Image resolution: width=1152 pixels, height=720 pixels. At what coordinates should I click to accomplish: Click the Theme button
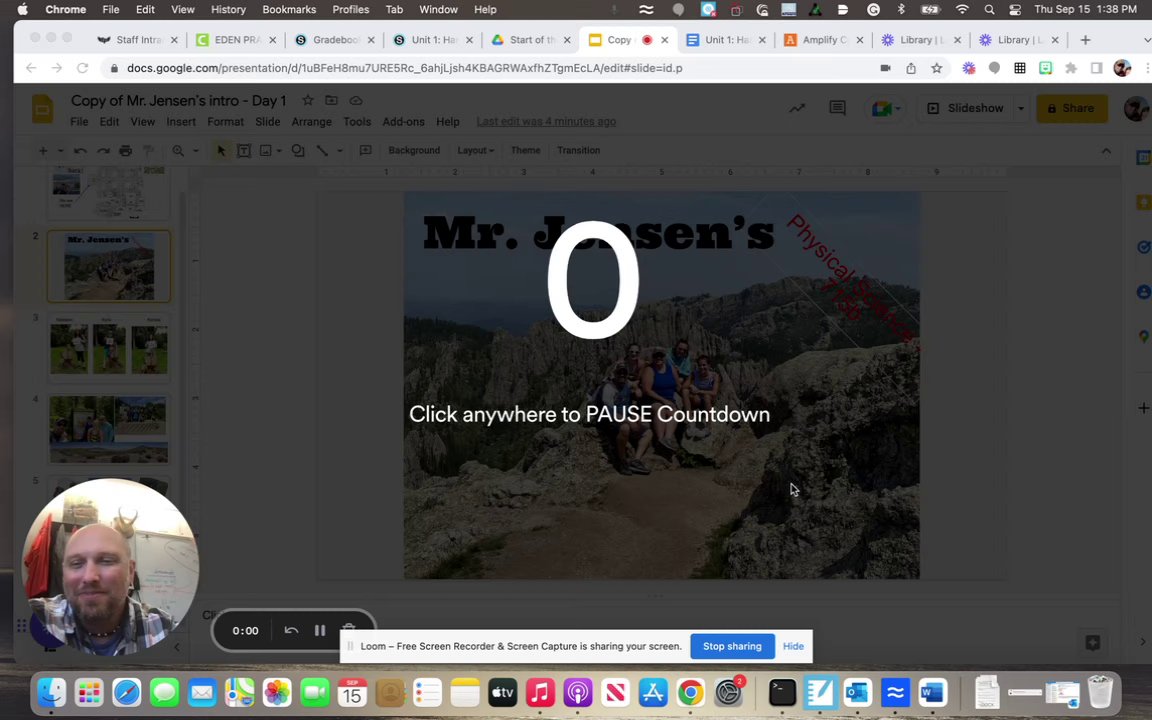[x=525, y=151]
